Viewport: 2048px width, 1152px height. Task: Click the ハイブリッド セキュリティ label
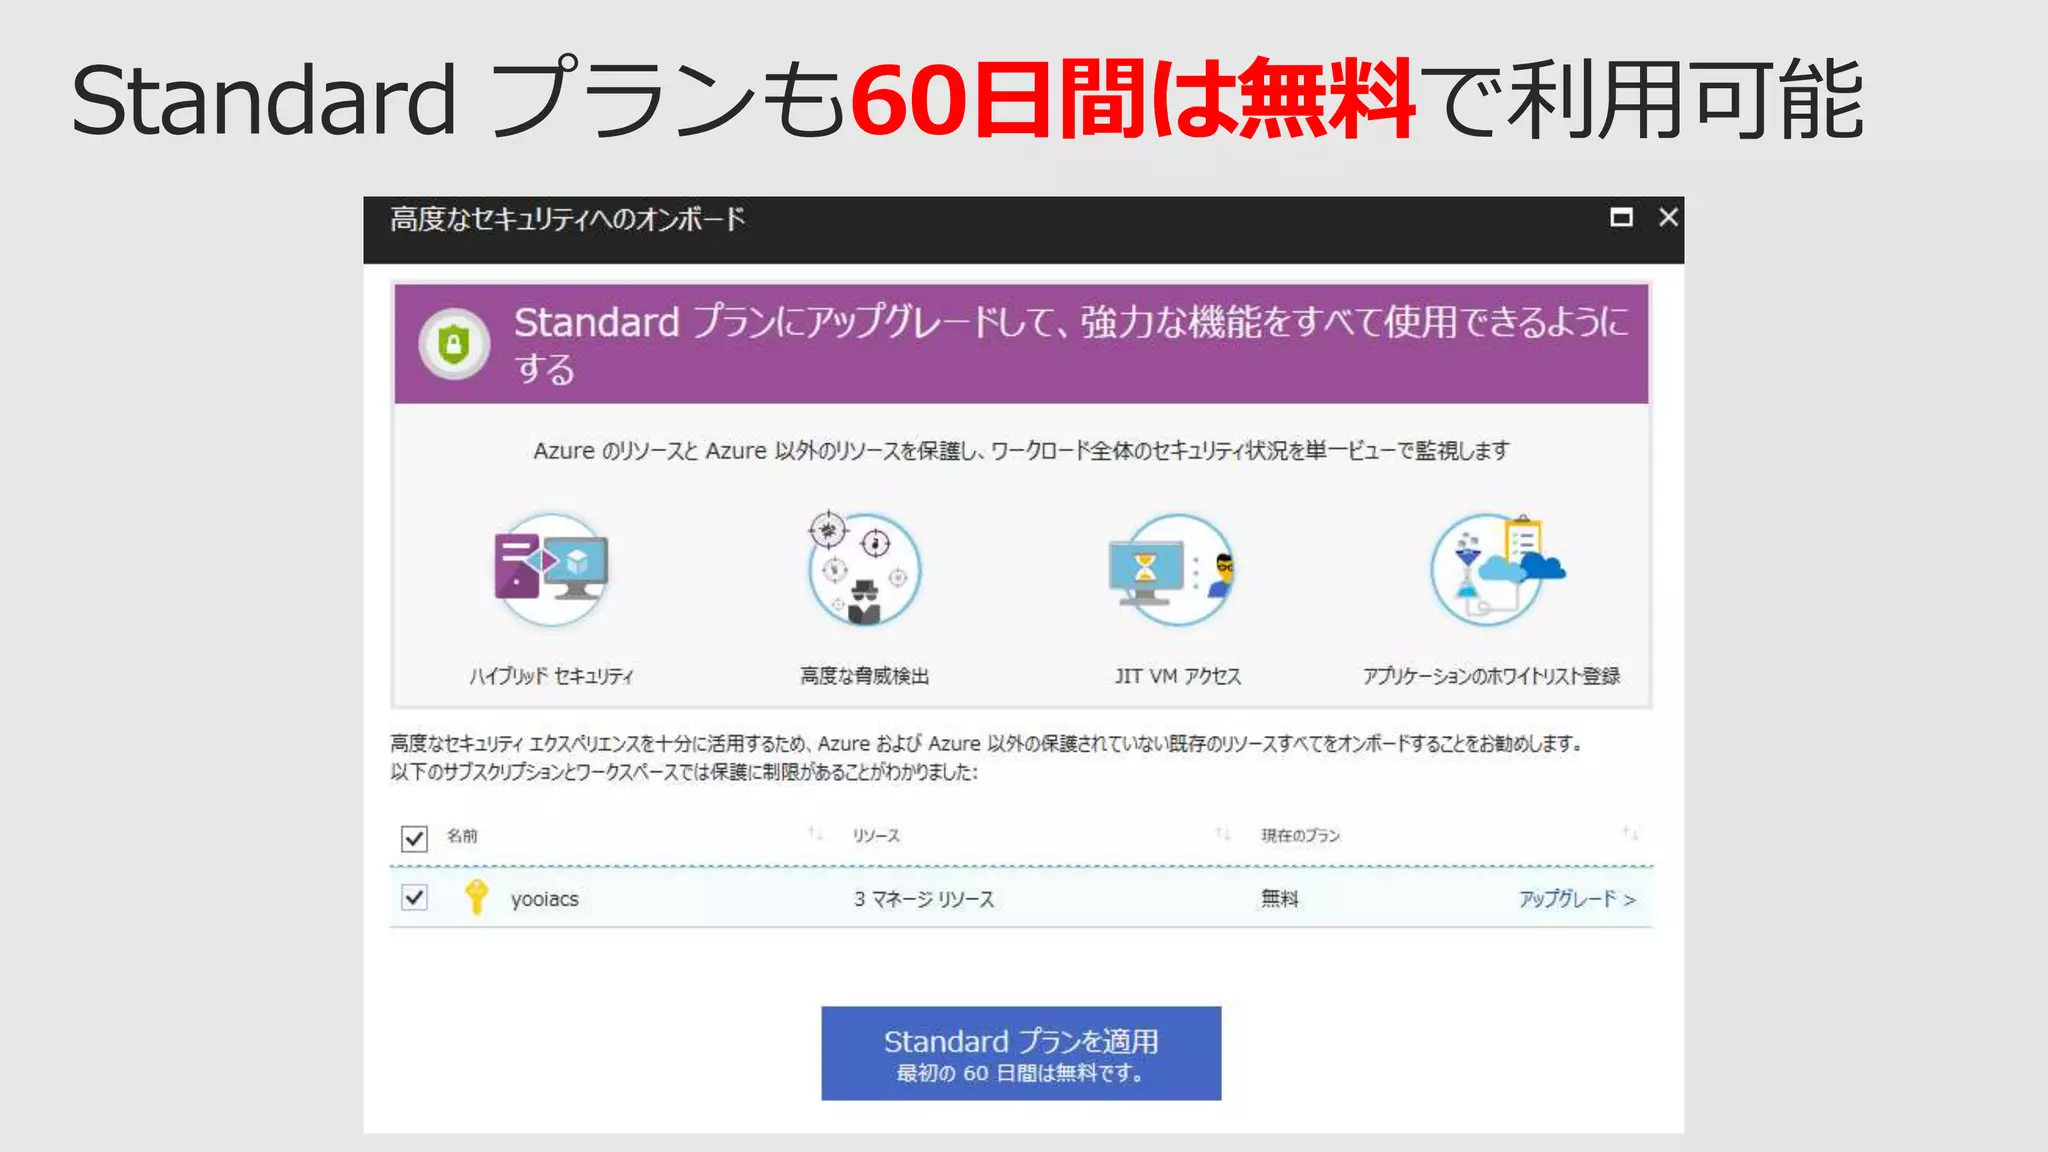pyautogui.click(x=551, y=676)
